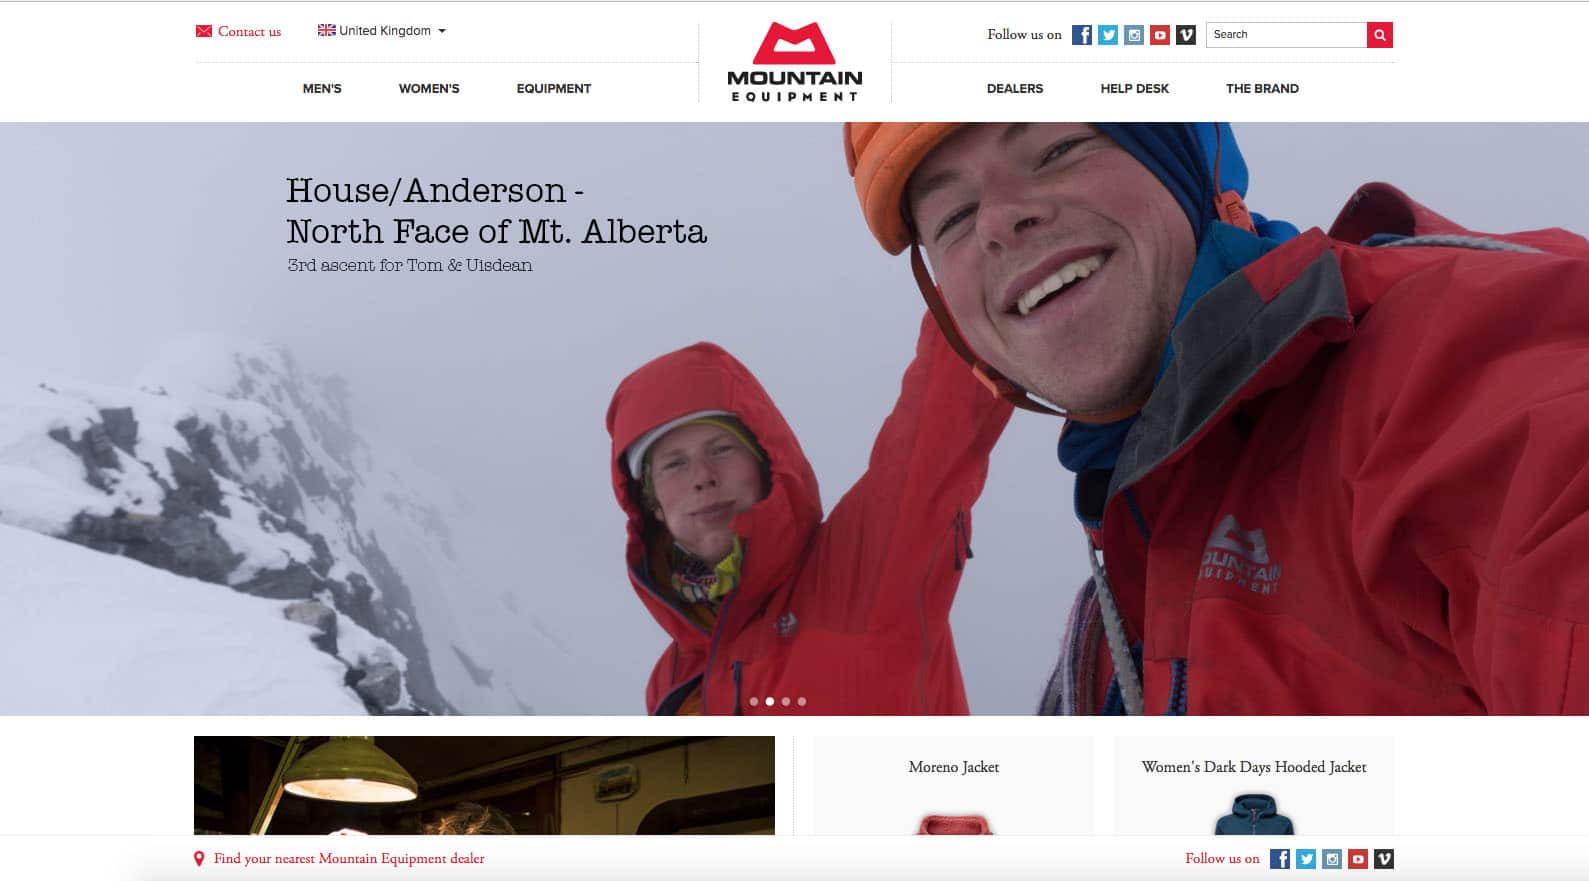Open the Twitter icon in header
Image resolution: width=1589 pixels, height=881 pixels.
pos(1108,35)
